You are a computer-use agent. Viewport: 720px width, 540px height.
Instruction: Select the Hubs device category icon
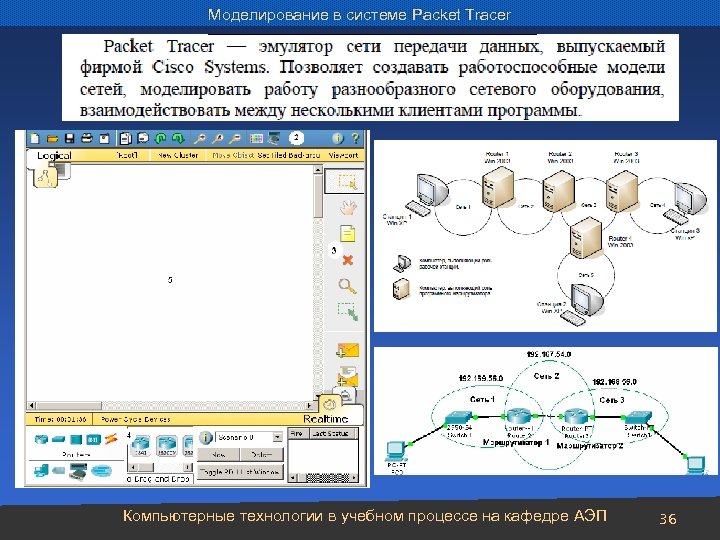coord(76,439)
